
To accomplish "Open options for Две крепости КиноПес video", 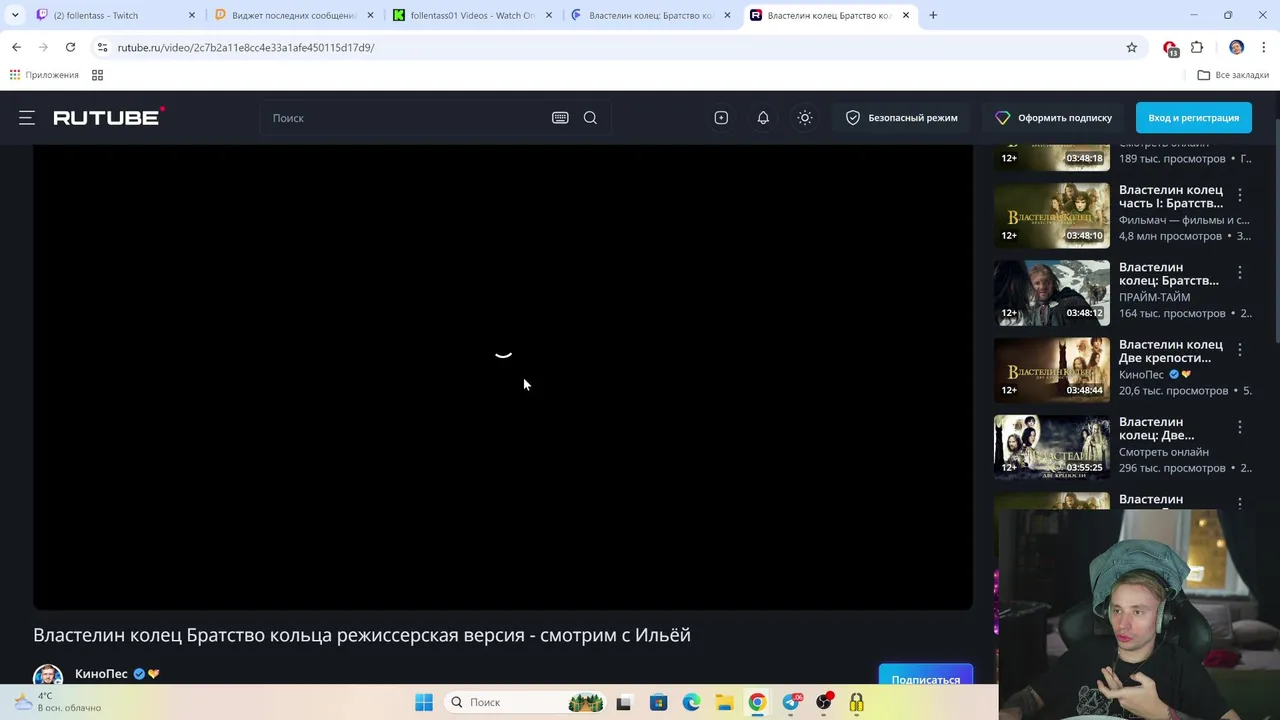I will (1240, 349).
